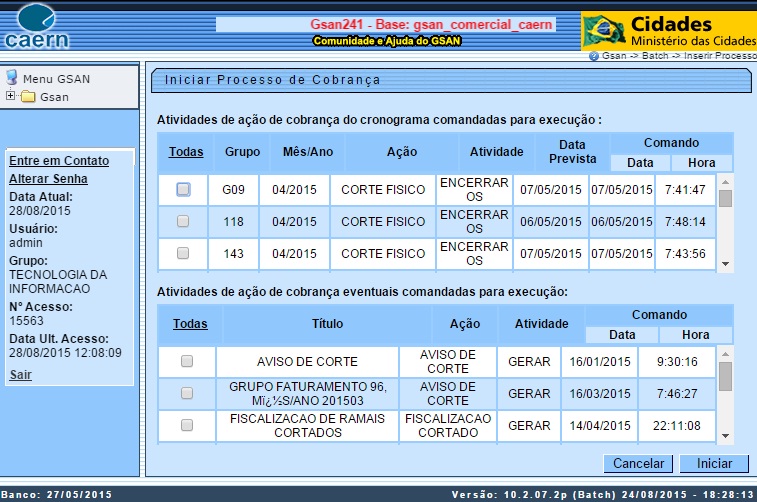The width and height of the screenshot is (757, 502).
Task: Click the caern logo
Action: click(x=38, y=27)
